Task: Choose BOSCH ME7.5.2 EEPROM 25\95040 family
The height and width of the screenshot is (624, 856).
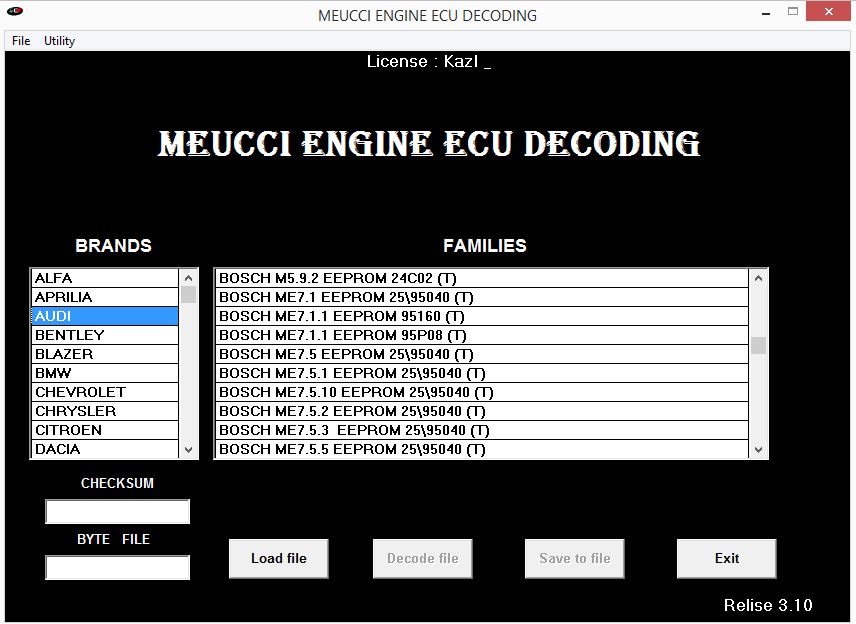Action: [x=482, y=411]
